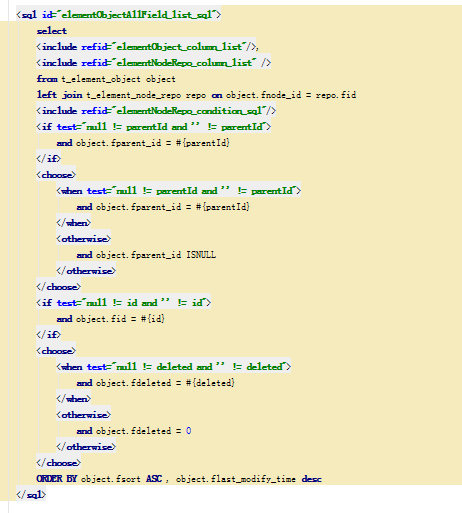Viewport: 462px width, 513px height.
Task: Click the 'desc' keyword
Action: pos(312,479)
